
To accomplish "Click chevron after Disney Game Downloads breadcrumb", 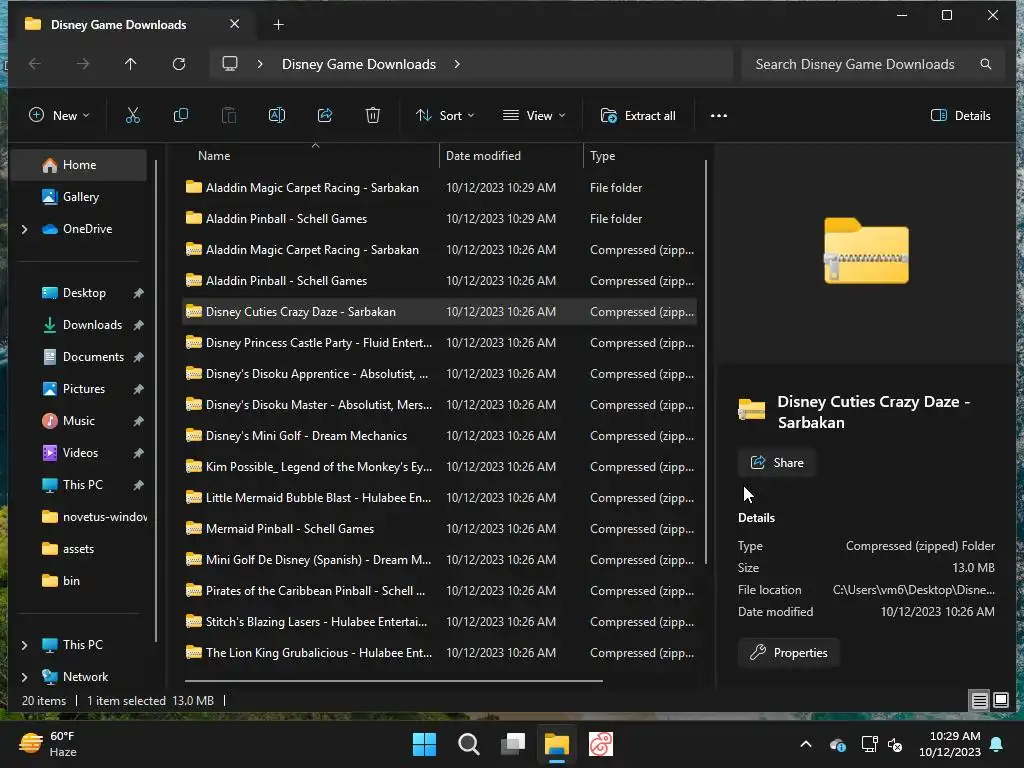I will click(457, 64).
